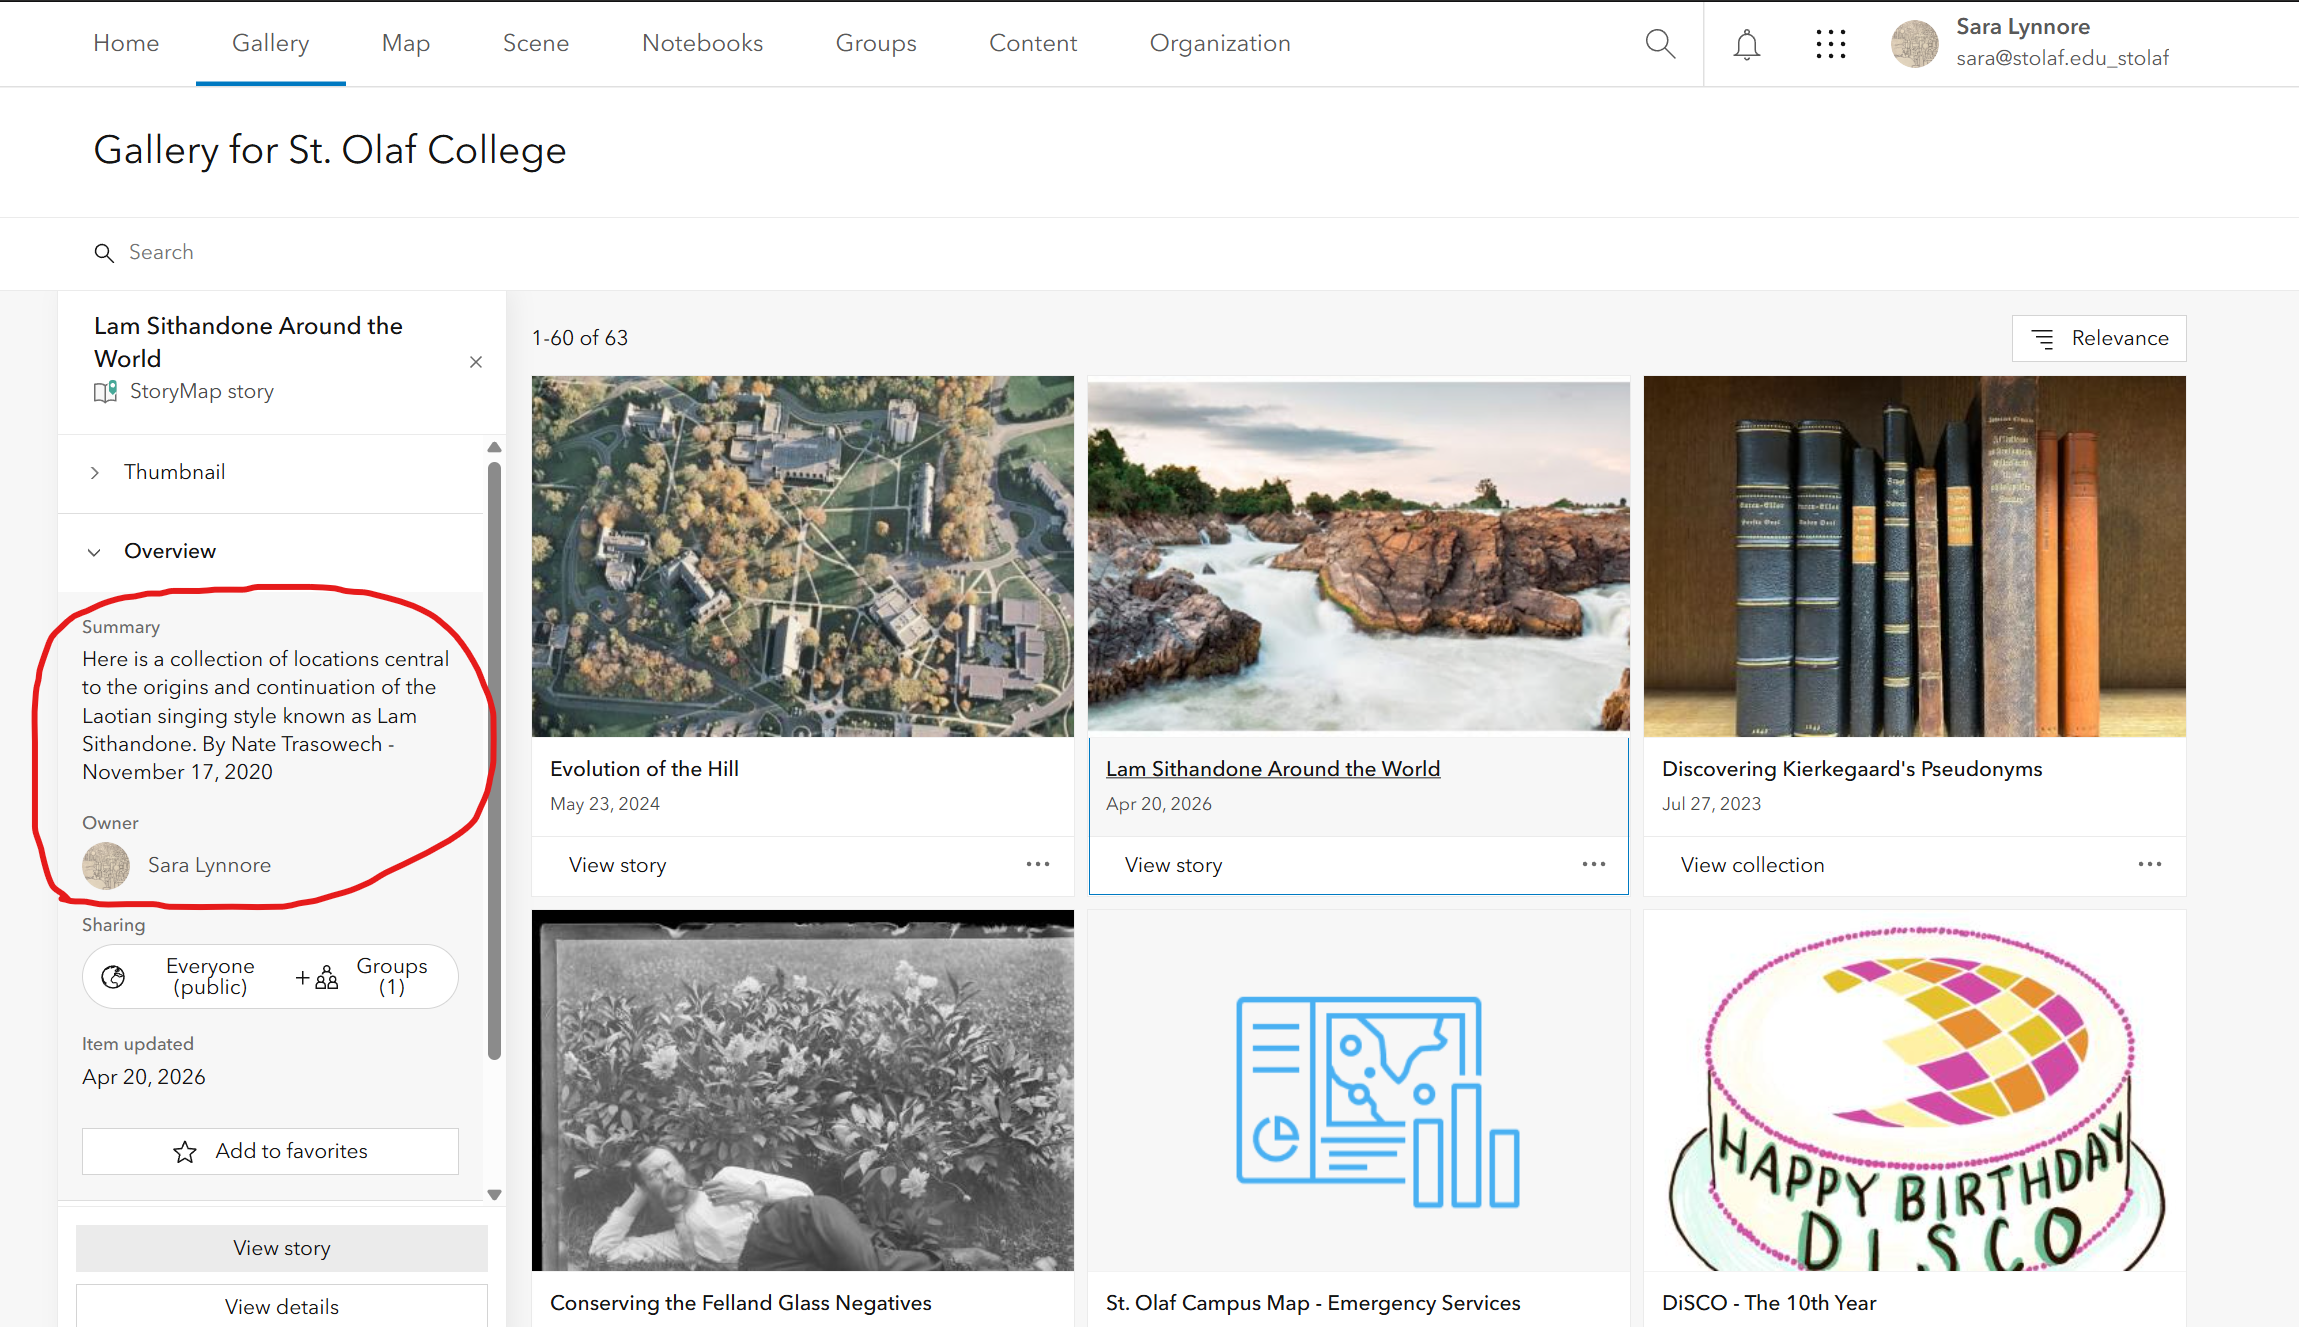Go to the Groups tab

point(876,43)
